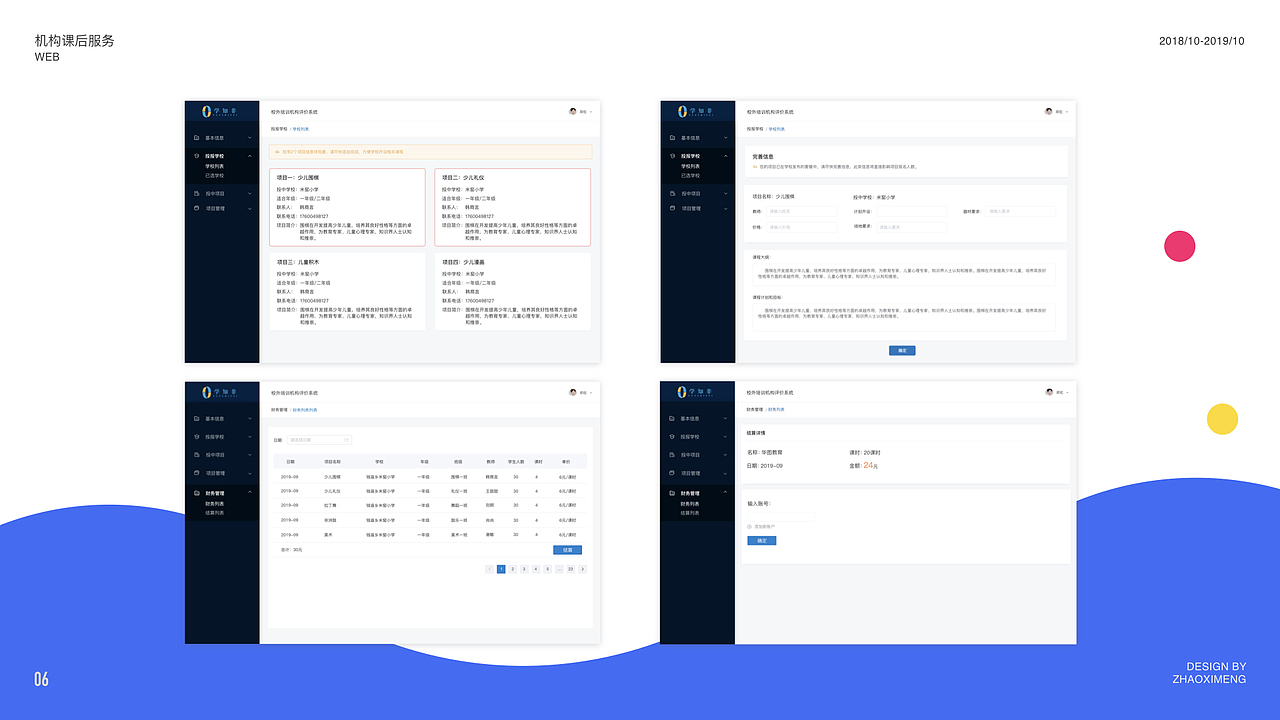Open the user dropdown arrow in the school-list header
Screen dimensions: 1280x720
(592, 112)
